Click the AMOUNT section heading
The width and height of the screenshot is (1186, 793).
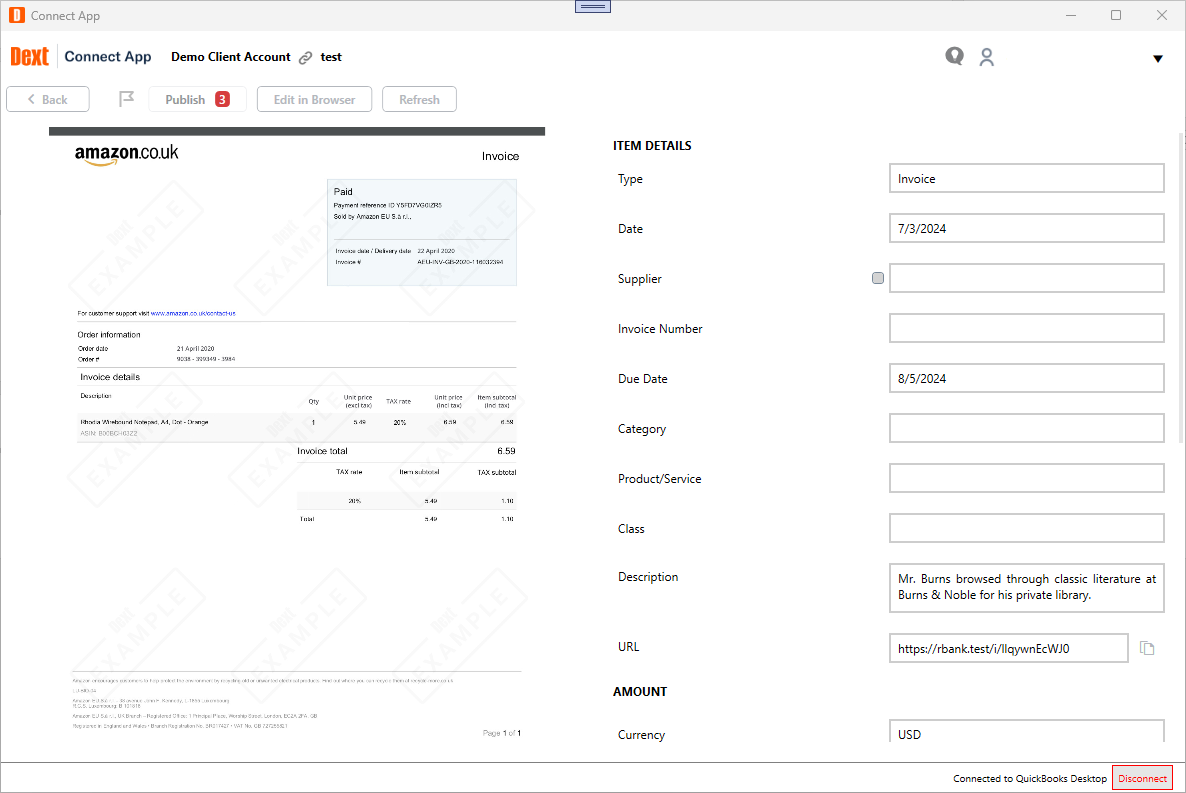[640, 692]
